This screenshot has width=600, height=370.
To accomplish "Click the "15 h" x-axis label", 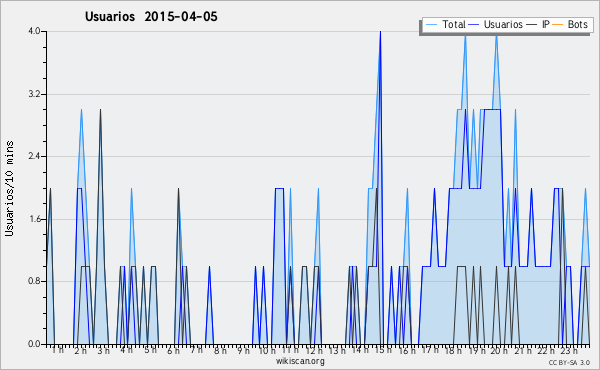I will pyautogui.click(x=383, y=350).
